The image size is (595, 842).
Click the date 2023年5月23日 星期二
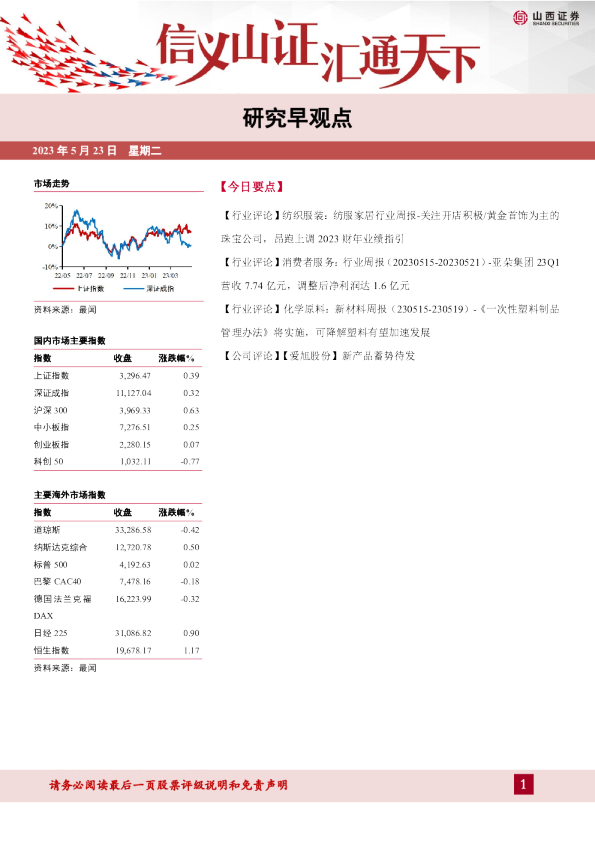tap(97, 151)
